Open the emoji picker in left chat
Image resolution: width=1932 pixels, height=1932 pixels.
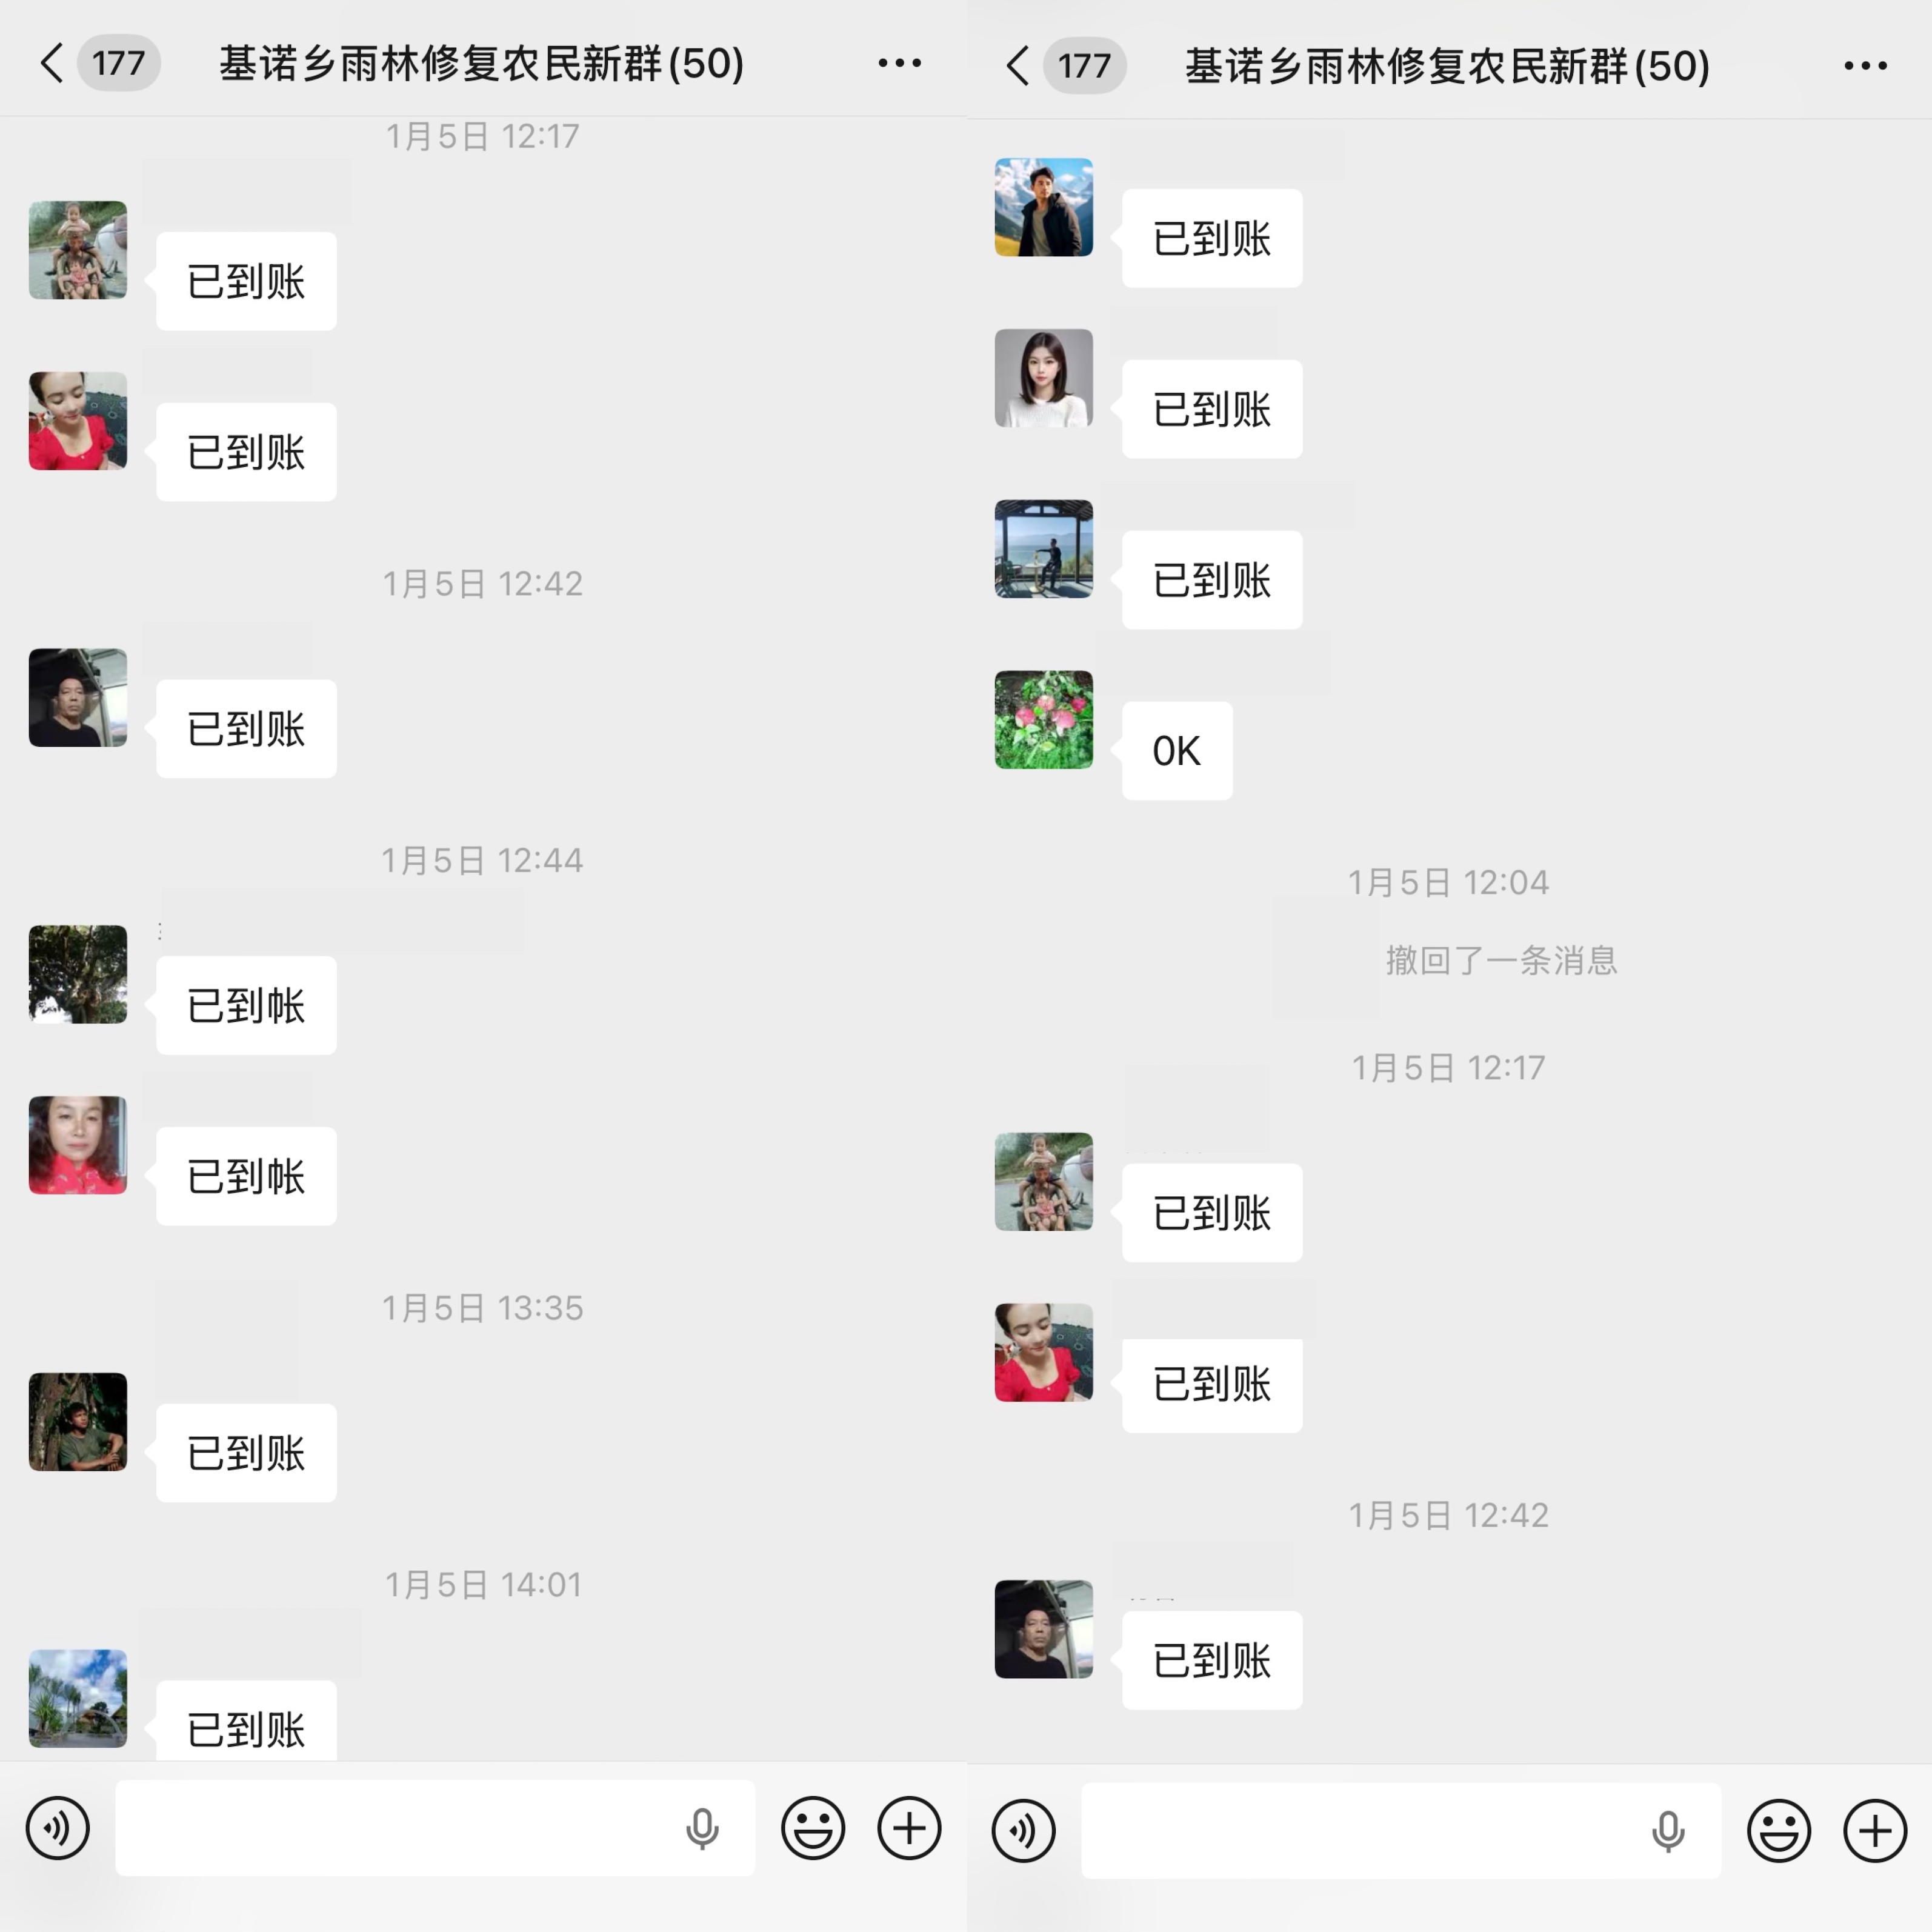click(813, 1828)
